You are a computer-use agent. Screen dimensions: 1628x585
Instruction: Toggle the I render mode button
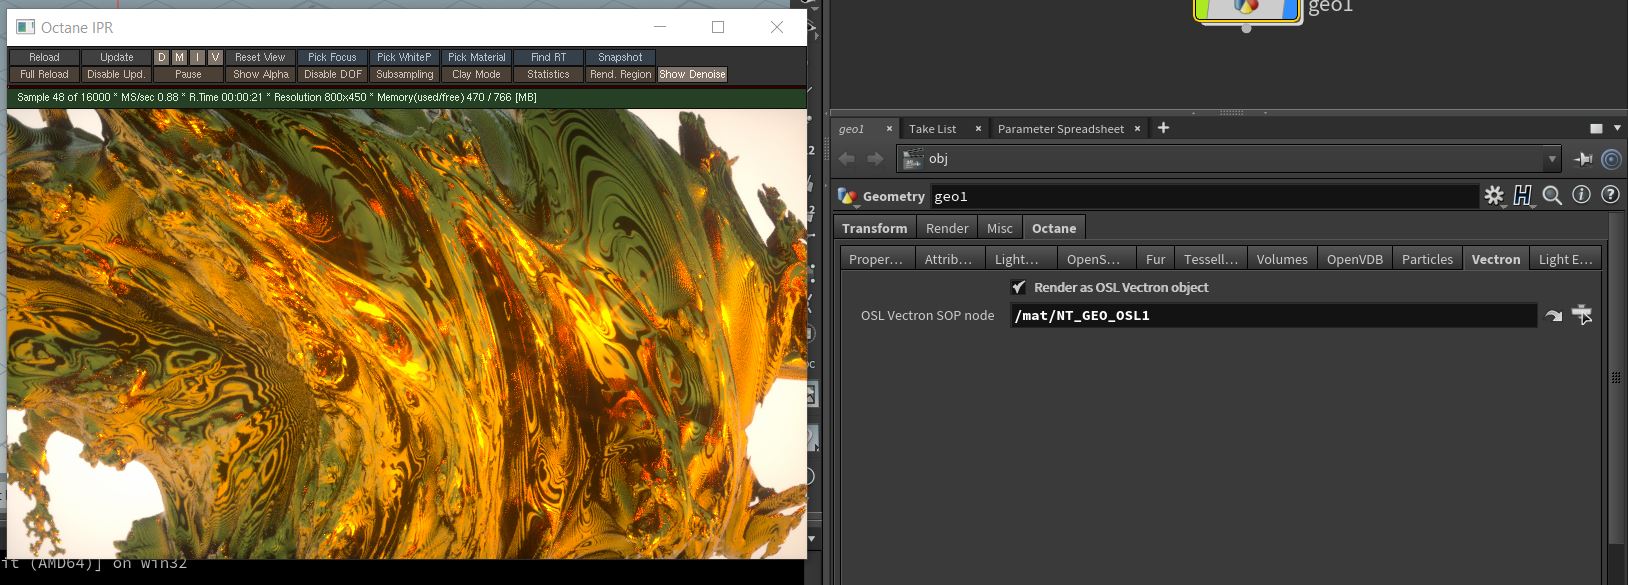coord(197,57)
